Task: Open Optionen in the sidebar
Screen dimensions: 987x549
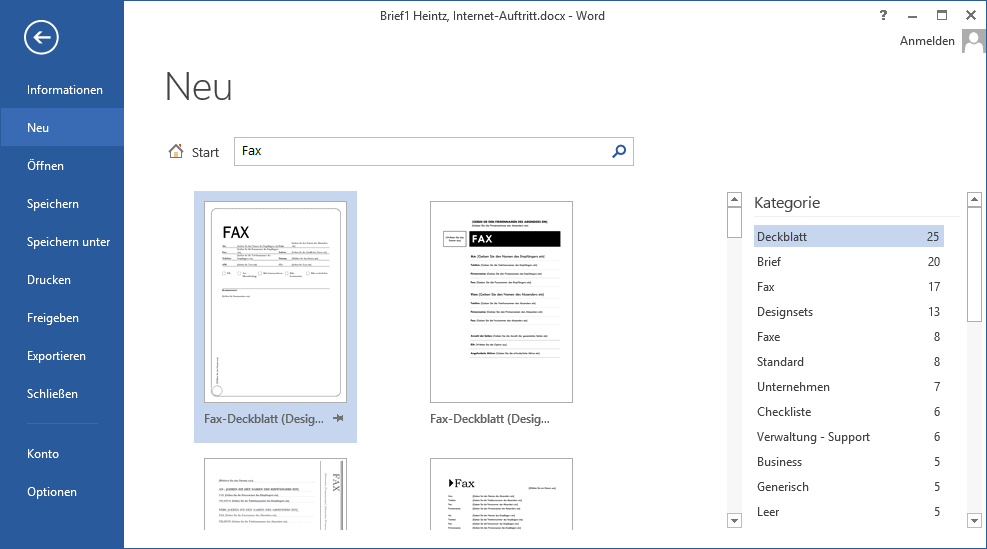Action: (52, 492)
